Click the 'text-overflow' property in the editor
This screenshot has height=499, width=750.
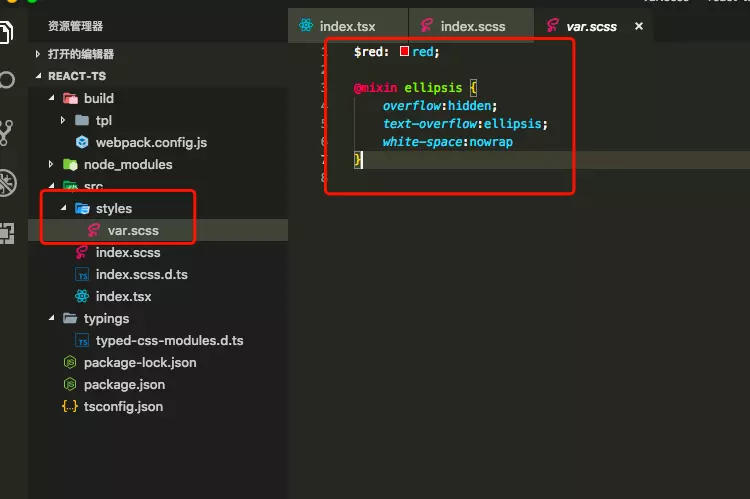430,124
